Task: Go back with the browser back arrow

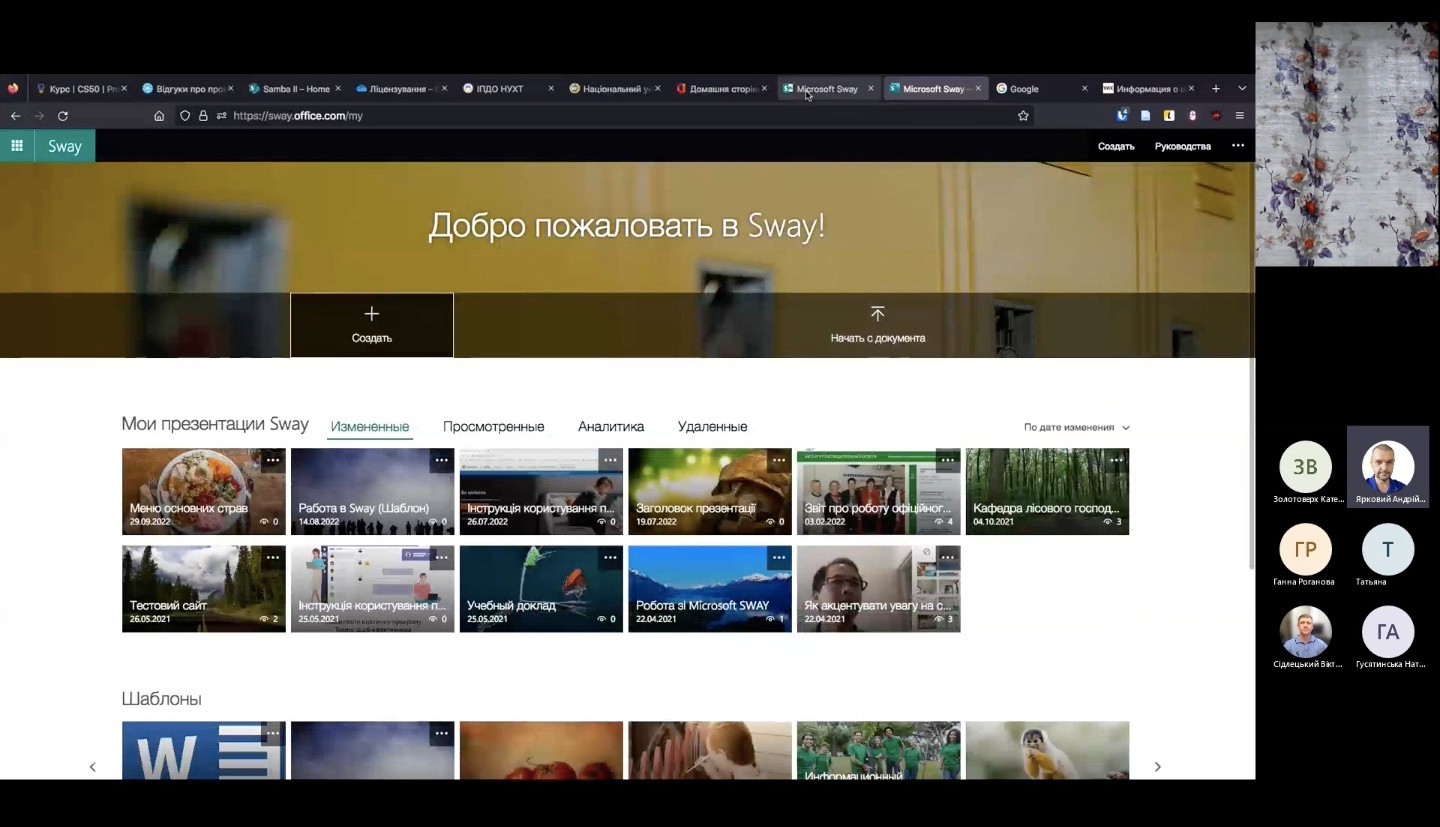Action: point(15,116)
